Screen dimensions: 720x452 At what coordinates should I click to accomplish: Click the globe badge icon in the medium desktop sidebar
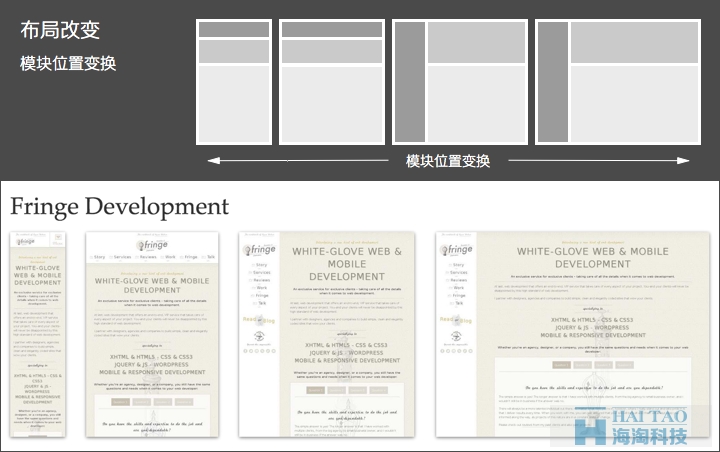259,335
